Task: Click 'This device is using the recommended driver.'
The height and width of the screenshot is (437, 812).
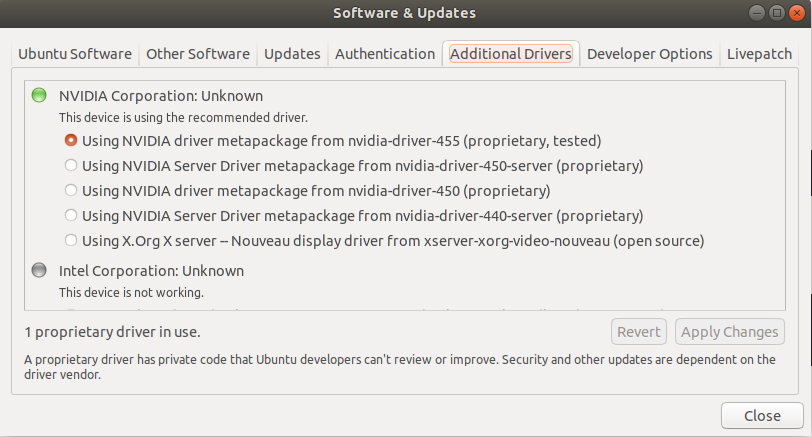Action: (183, 118)
